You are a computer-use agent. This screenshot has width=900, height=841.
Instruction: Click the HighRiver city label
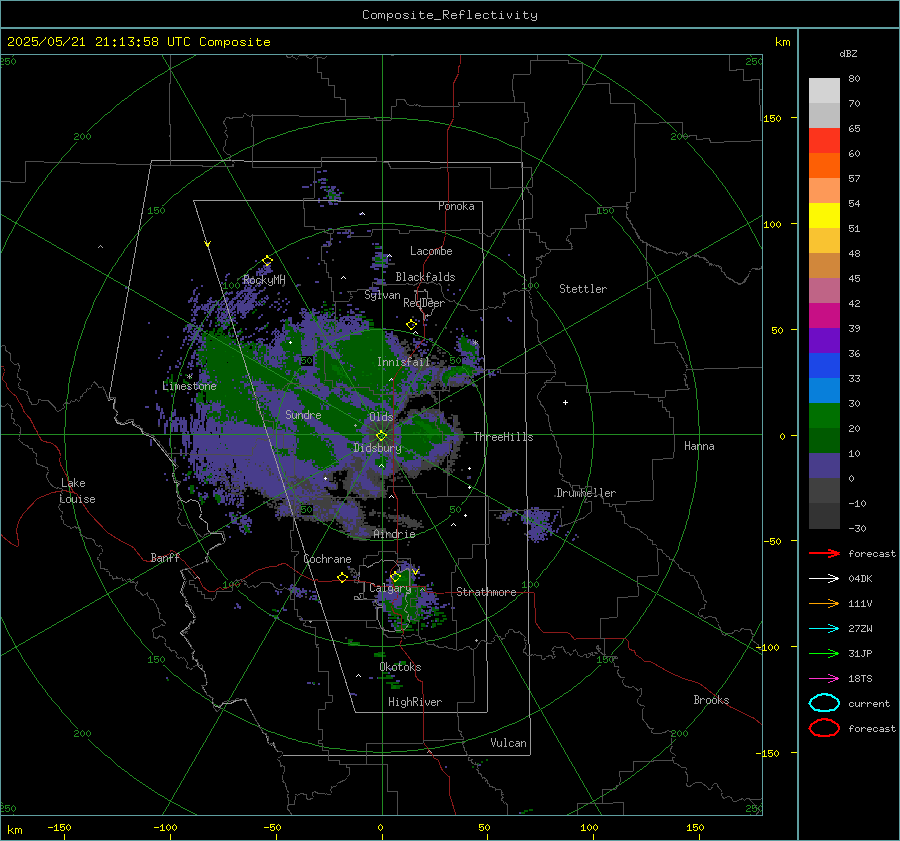pyautogui.click(x=415, y=702)
